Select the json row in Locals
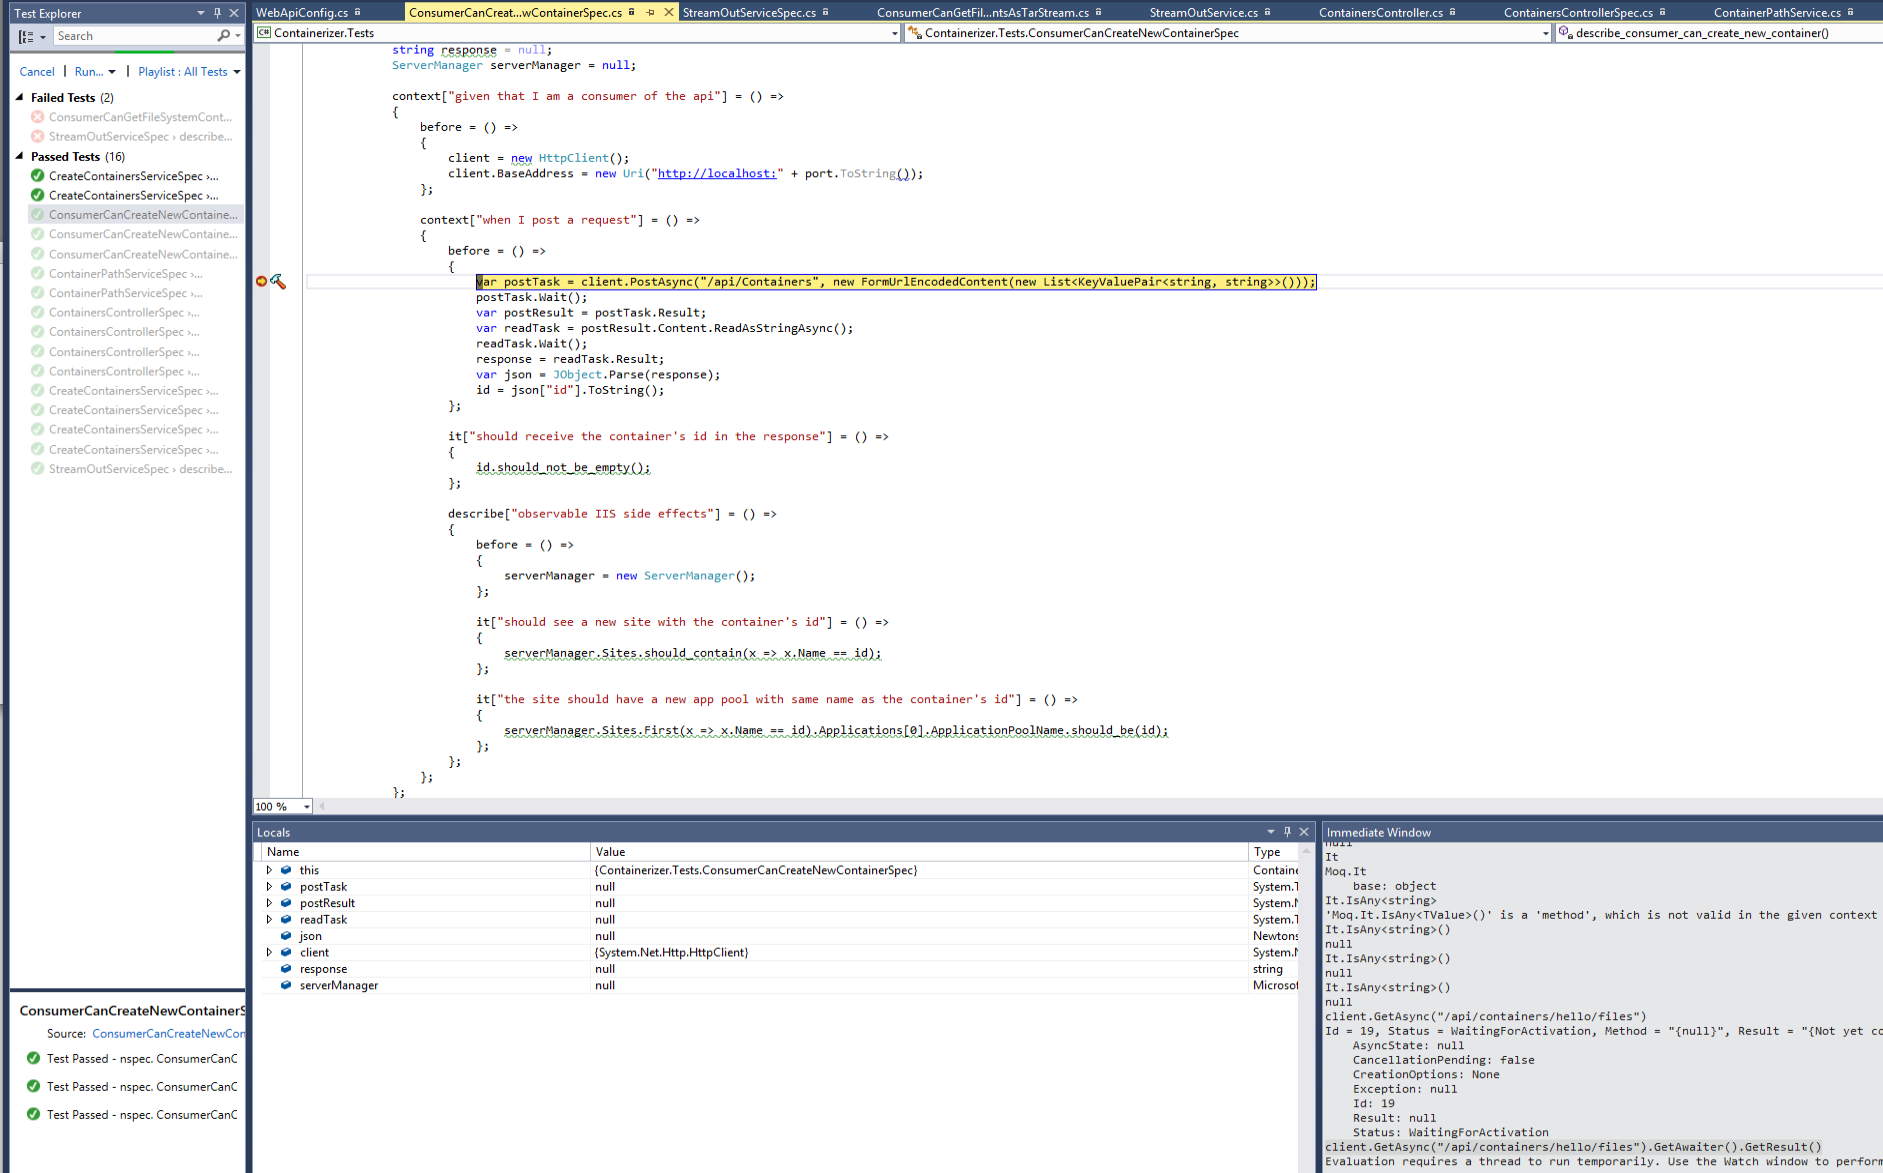The height and width of the screenshot is (1173, 1883). pyautogui.click(x=777, y=936)
